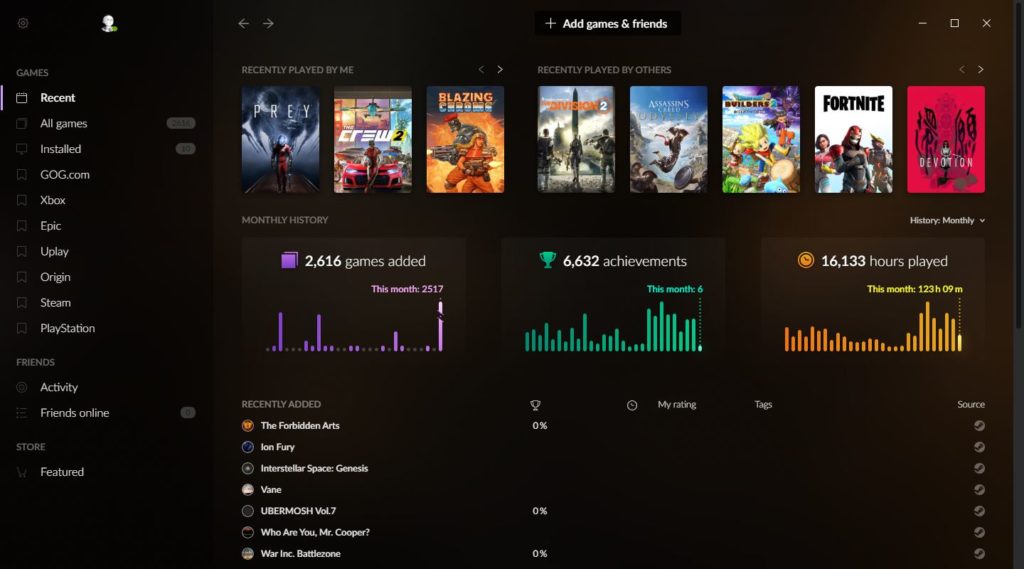Screen dimensions: 1024x569
Task: Click the play time clock column icon
Action: [x=632, y=405]
